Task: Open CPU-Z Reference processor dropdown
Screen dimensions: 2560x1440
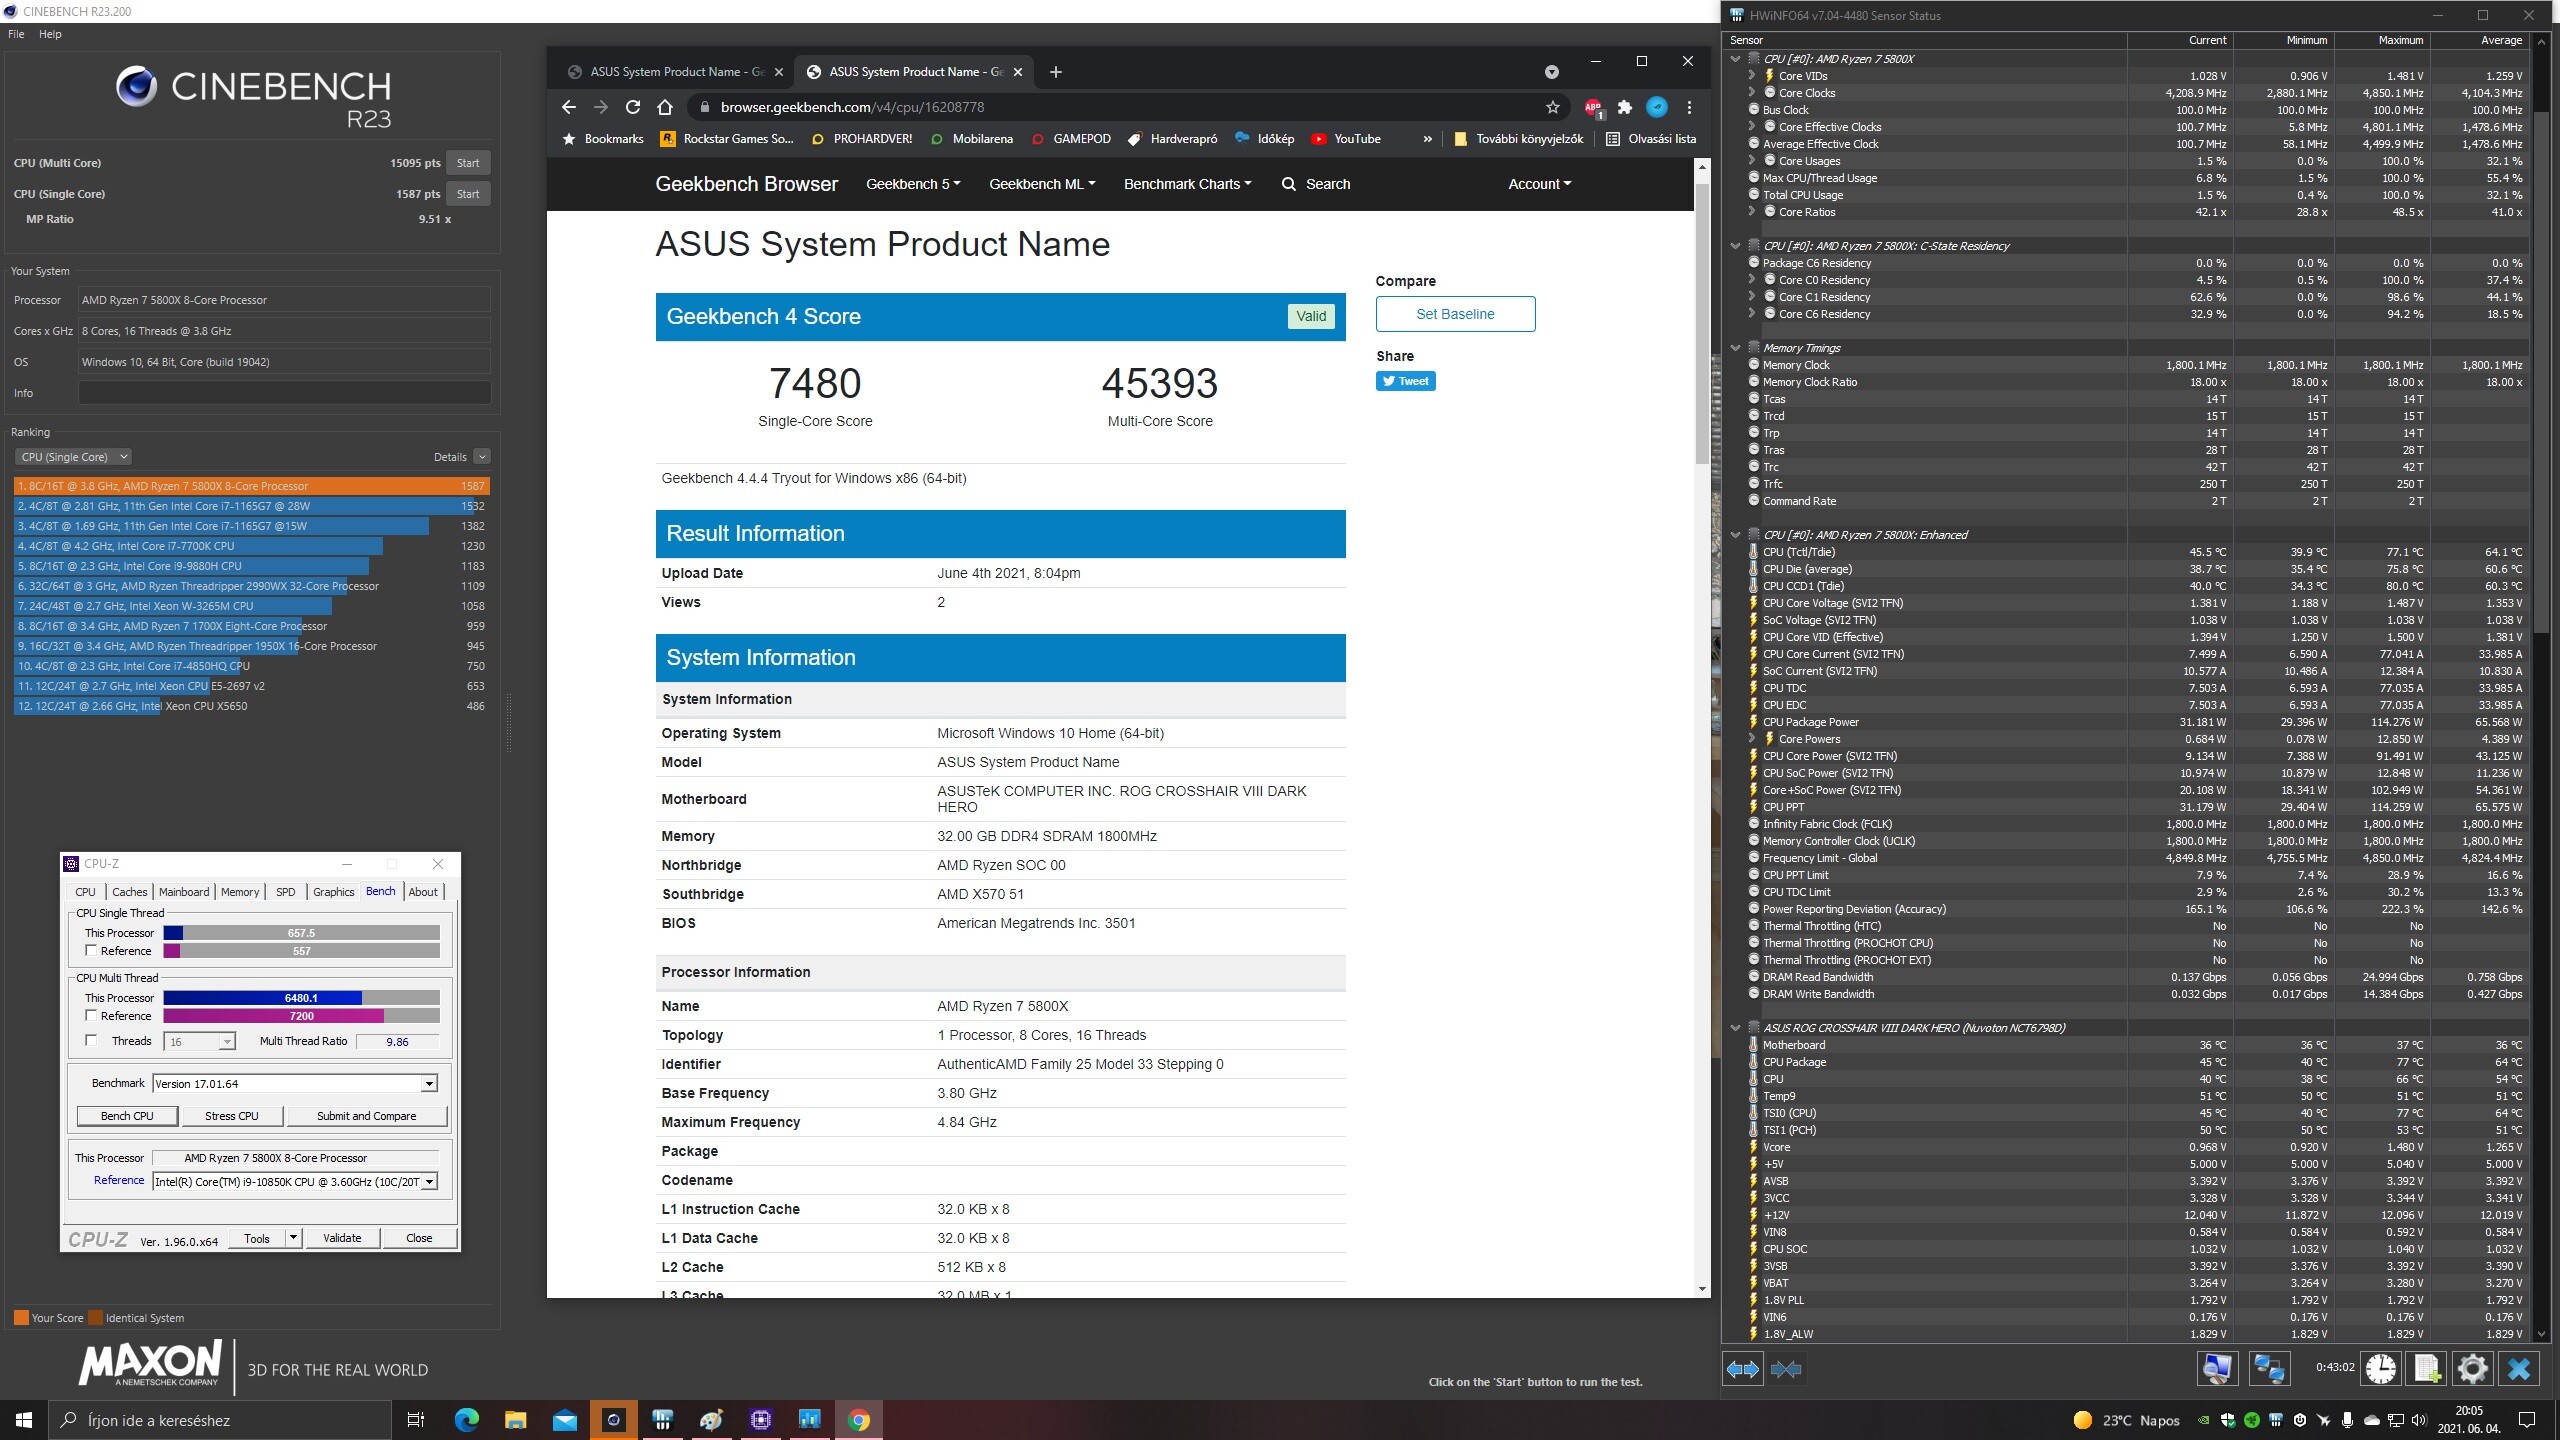Action: pos(429,1182)
